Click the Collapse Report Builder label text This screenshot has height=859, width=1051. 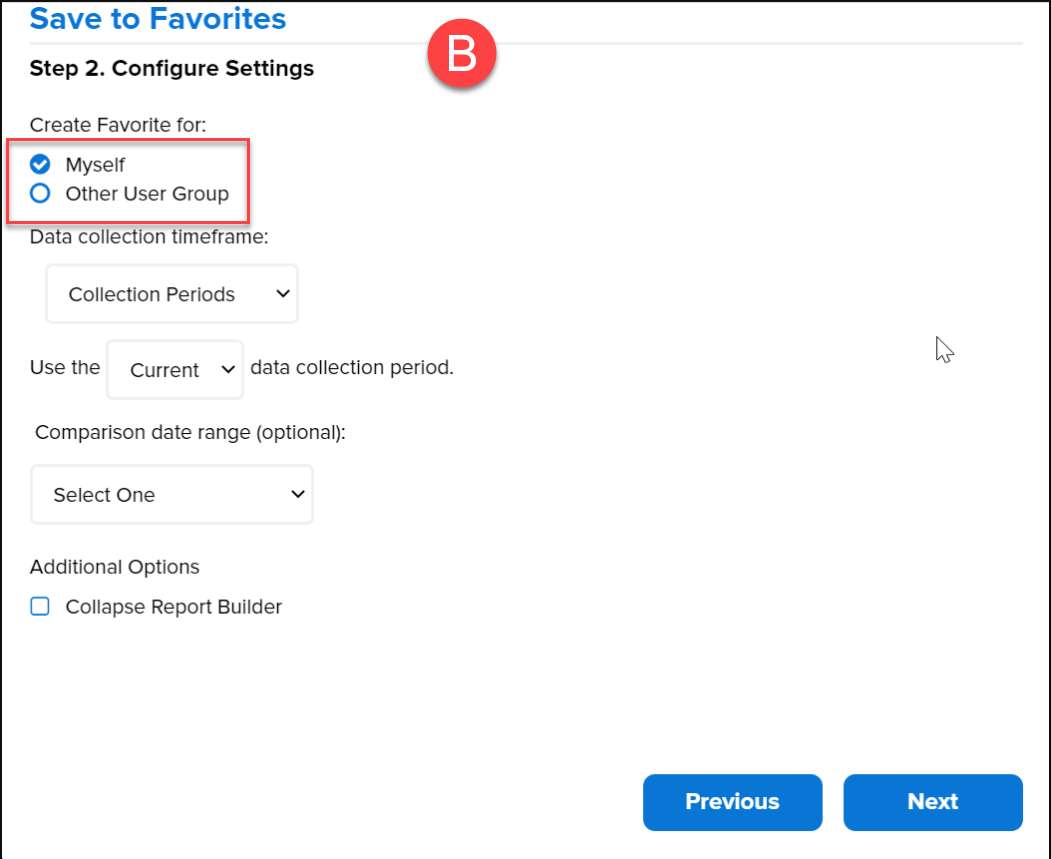pos(174,606)
